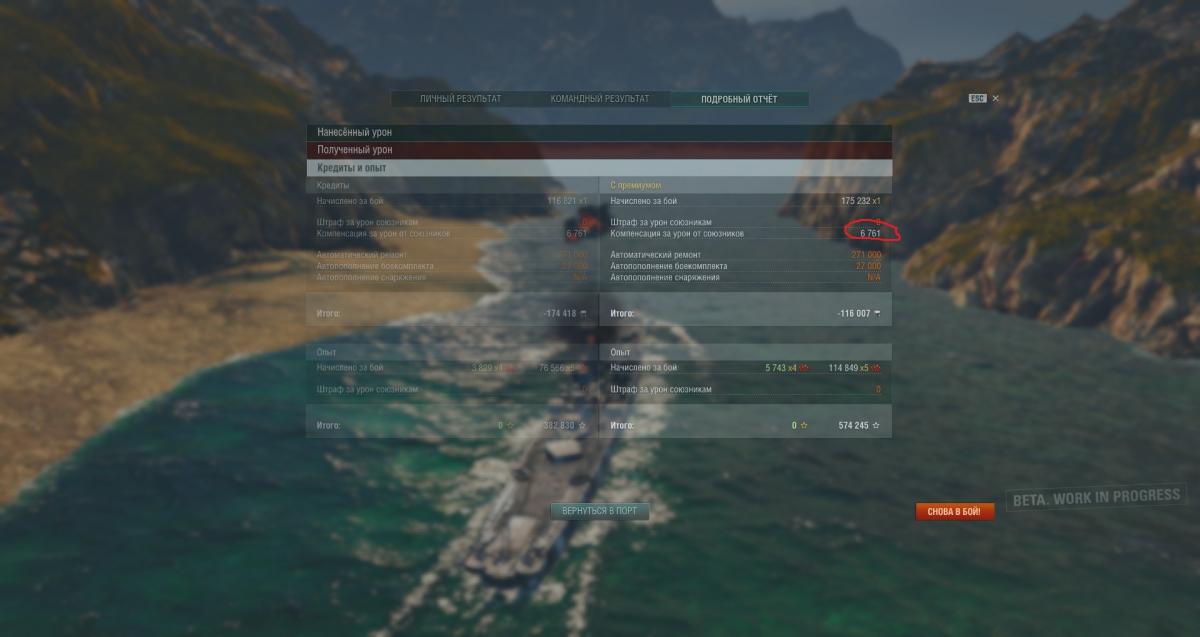Image resolution: width=1200 pixels, height=637 pixels.
Task: Click premium Автоматический ремонт cost 271 000
Action: coord(866,255)
